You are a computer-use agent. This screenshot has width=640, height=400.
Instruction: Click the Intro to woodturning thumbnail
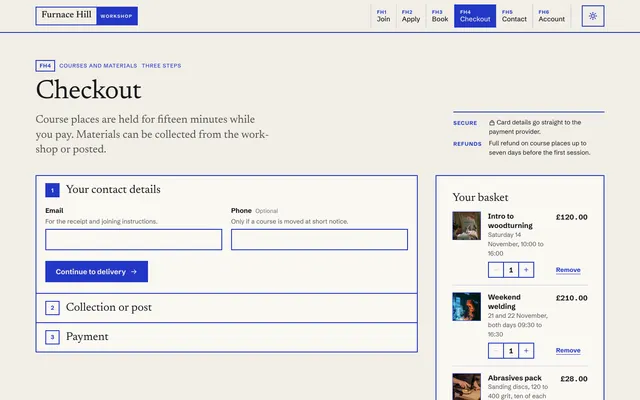pyautogui.click(x=467, y=226)
